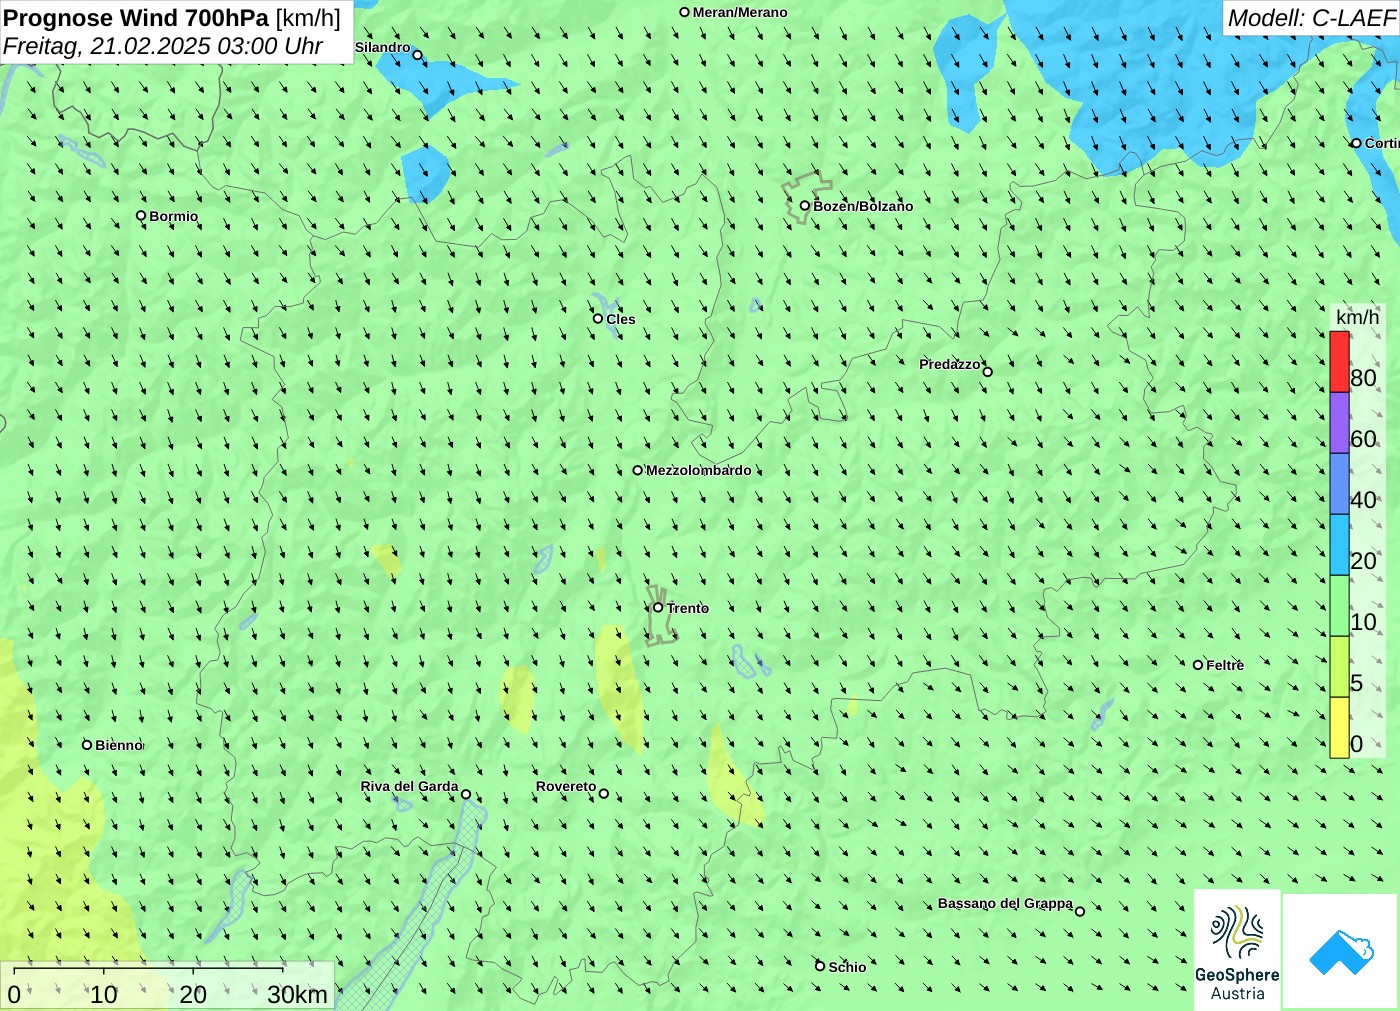Click the 'Modell: C-LAEF' label

pos(1311,18)
